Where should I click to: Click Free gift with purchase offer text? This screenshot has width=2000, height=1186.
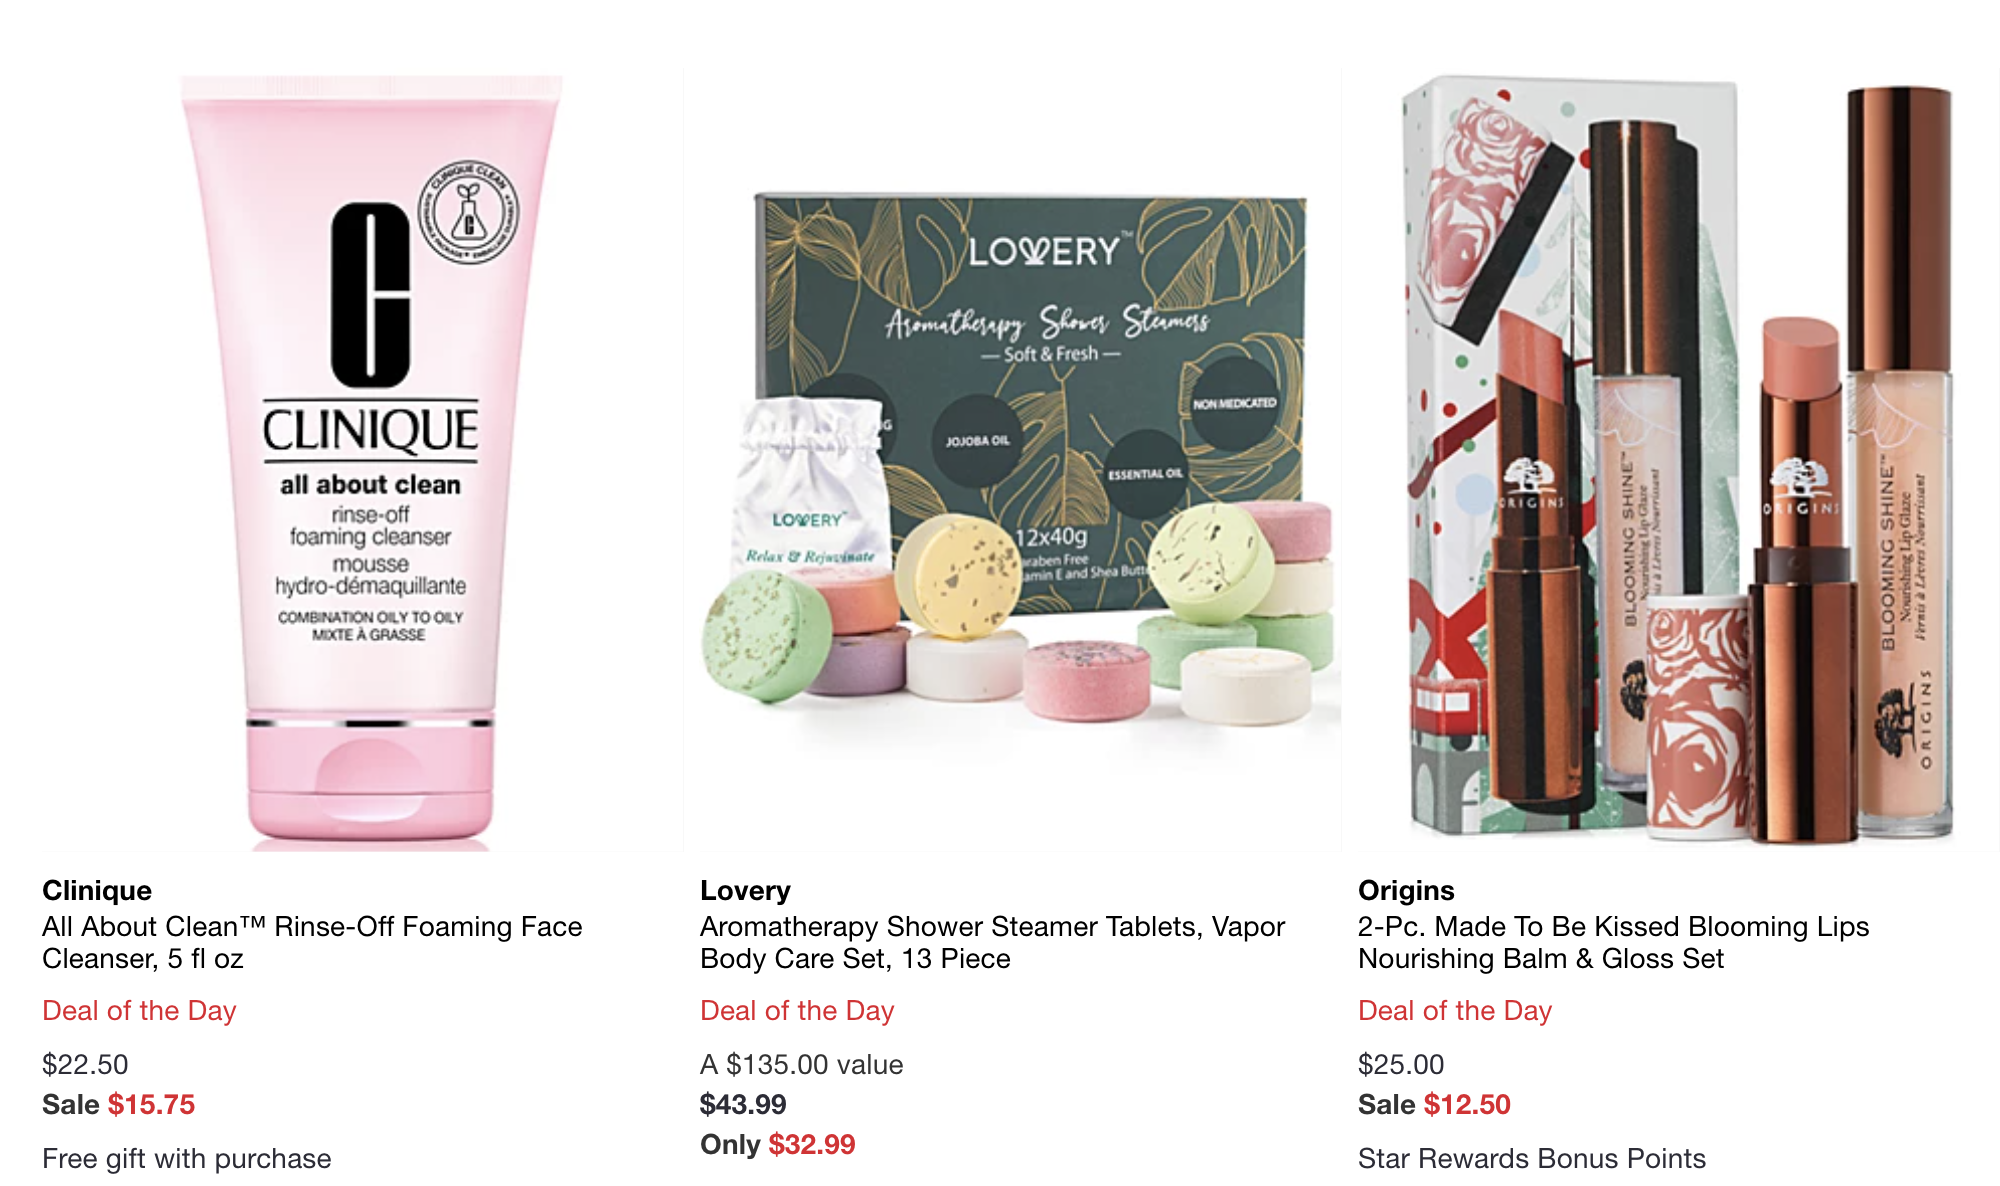coord(186,1158)
